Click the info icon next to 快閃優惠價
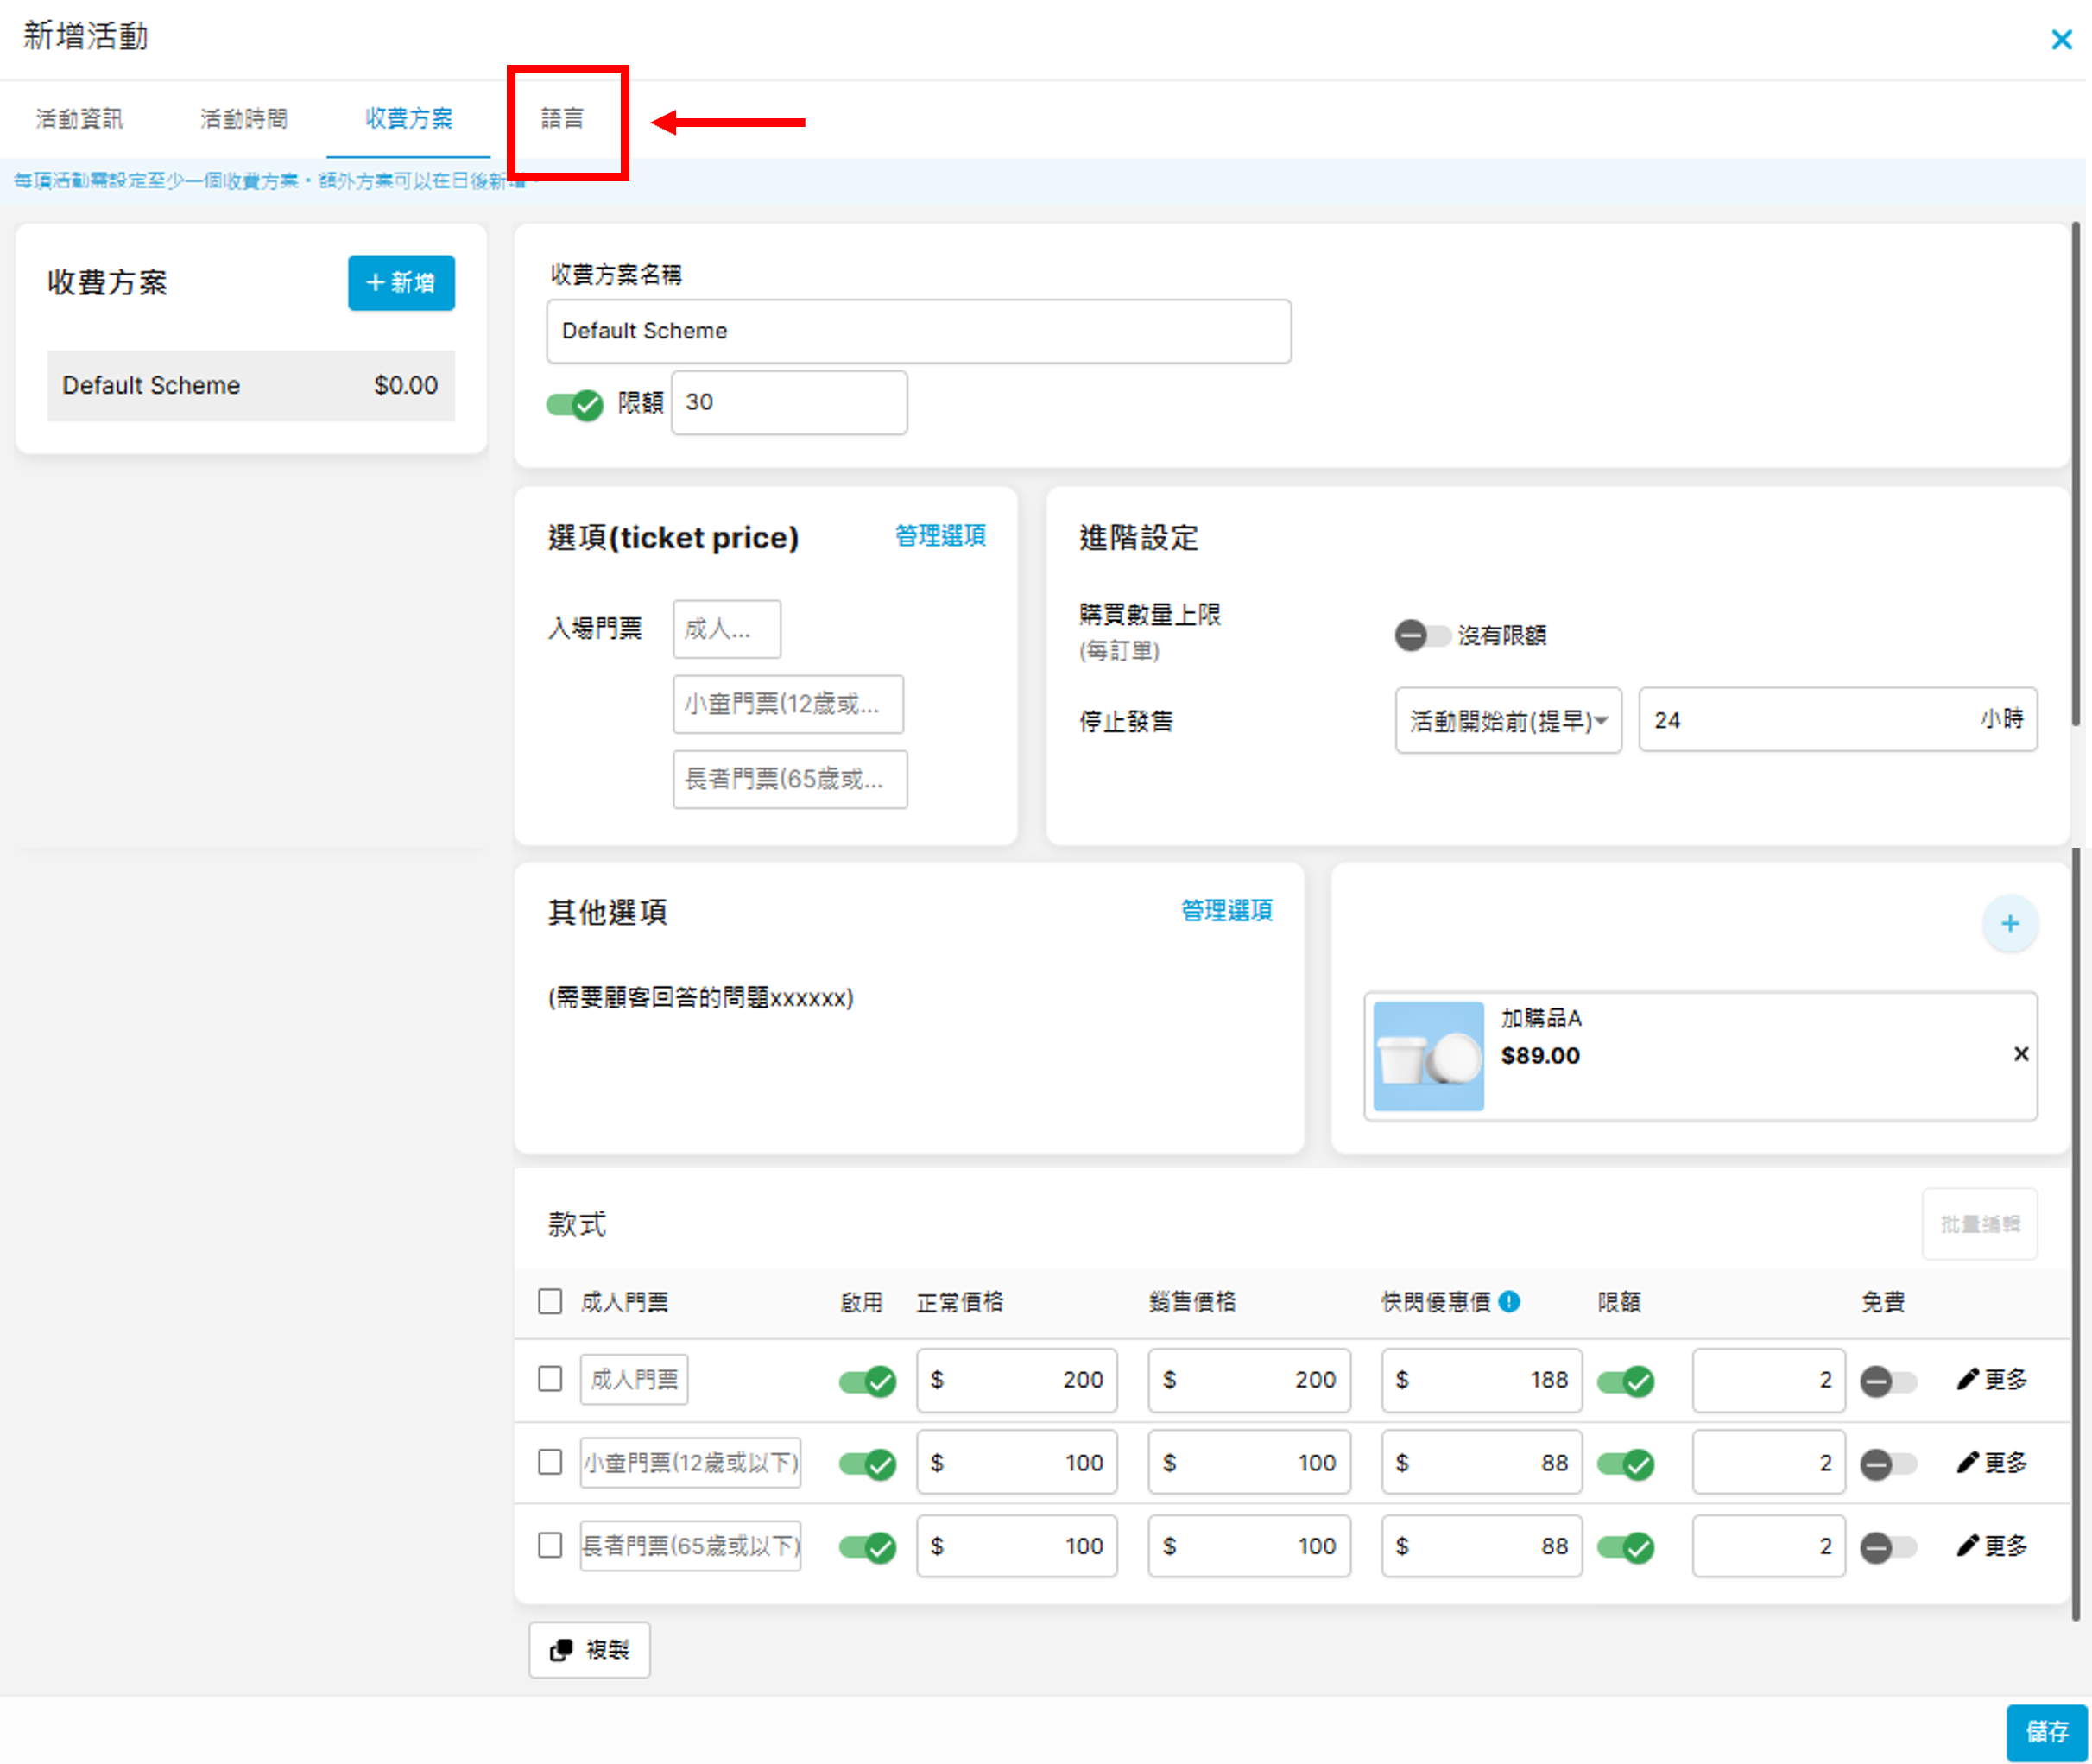The width and height of the screenshot is (2092, 1764). [1510, 1301]
